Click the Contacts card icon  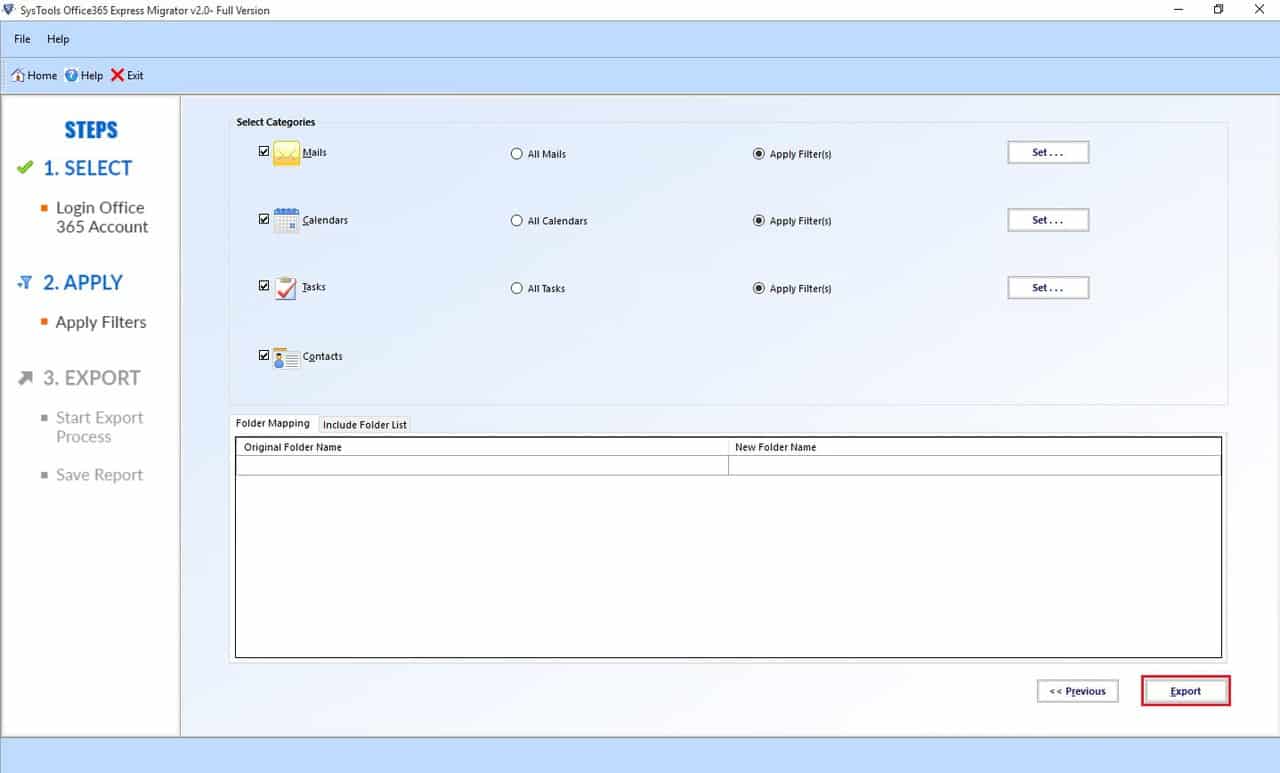[x=286, y=357]
